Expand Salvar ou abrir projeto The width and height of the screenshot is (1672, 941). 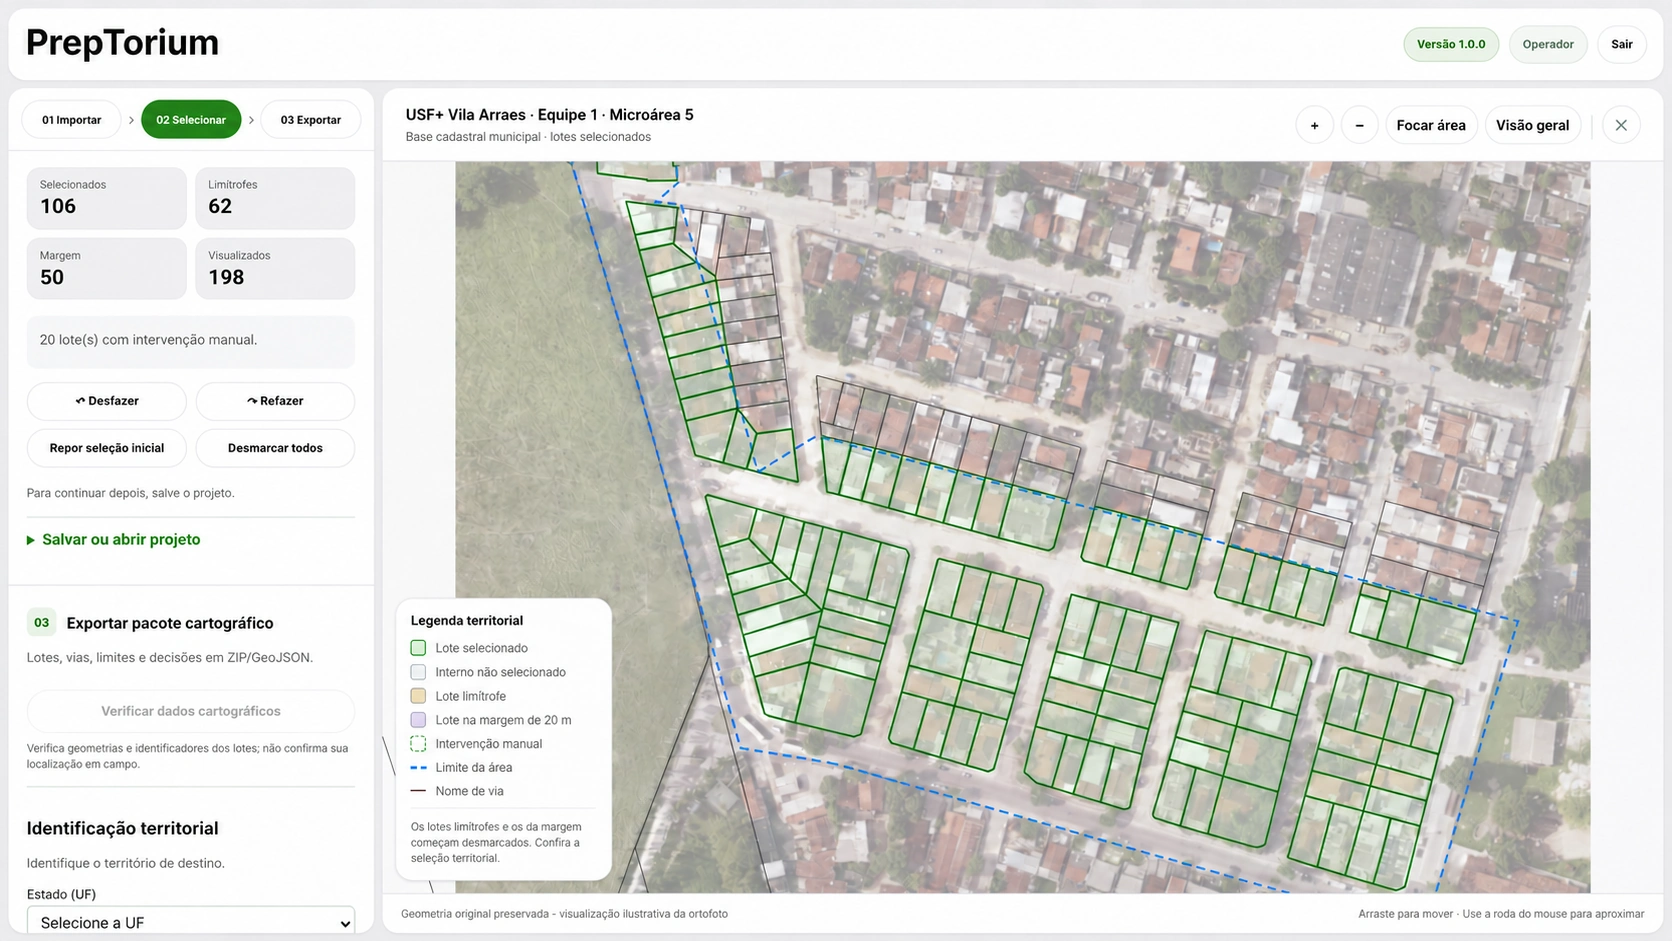[x=113, y=539]
